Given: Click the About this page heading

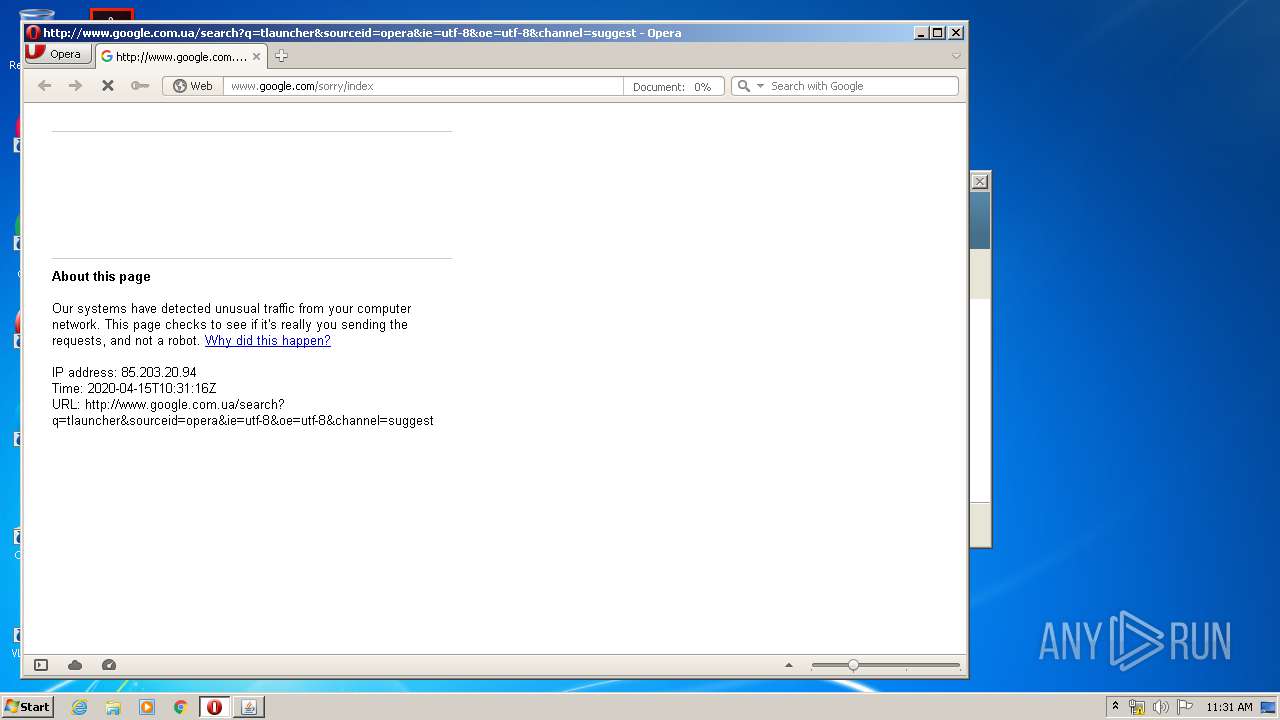Looking at the screenshot, I should (x=101, y=277).
